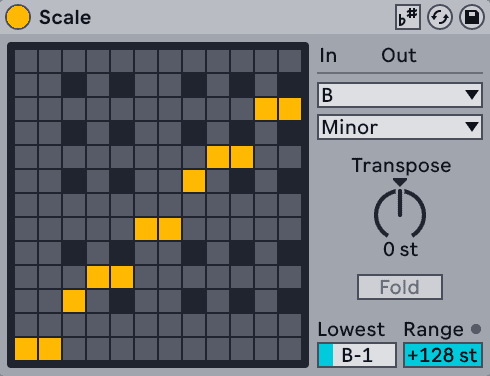Viewport: 490px width, 376px height.
Task: Click the 0 st transpose value
Action: 400,249
